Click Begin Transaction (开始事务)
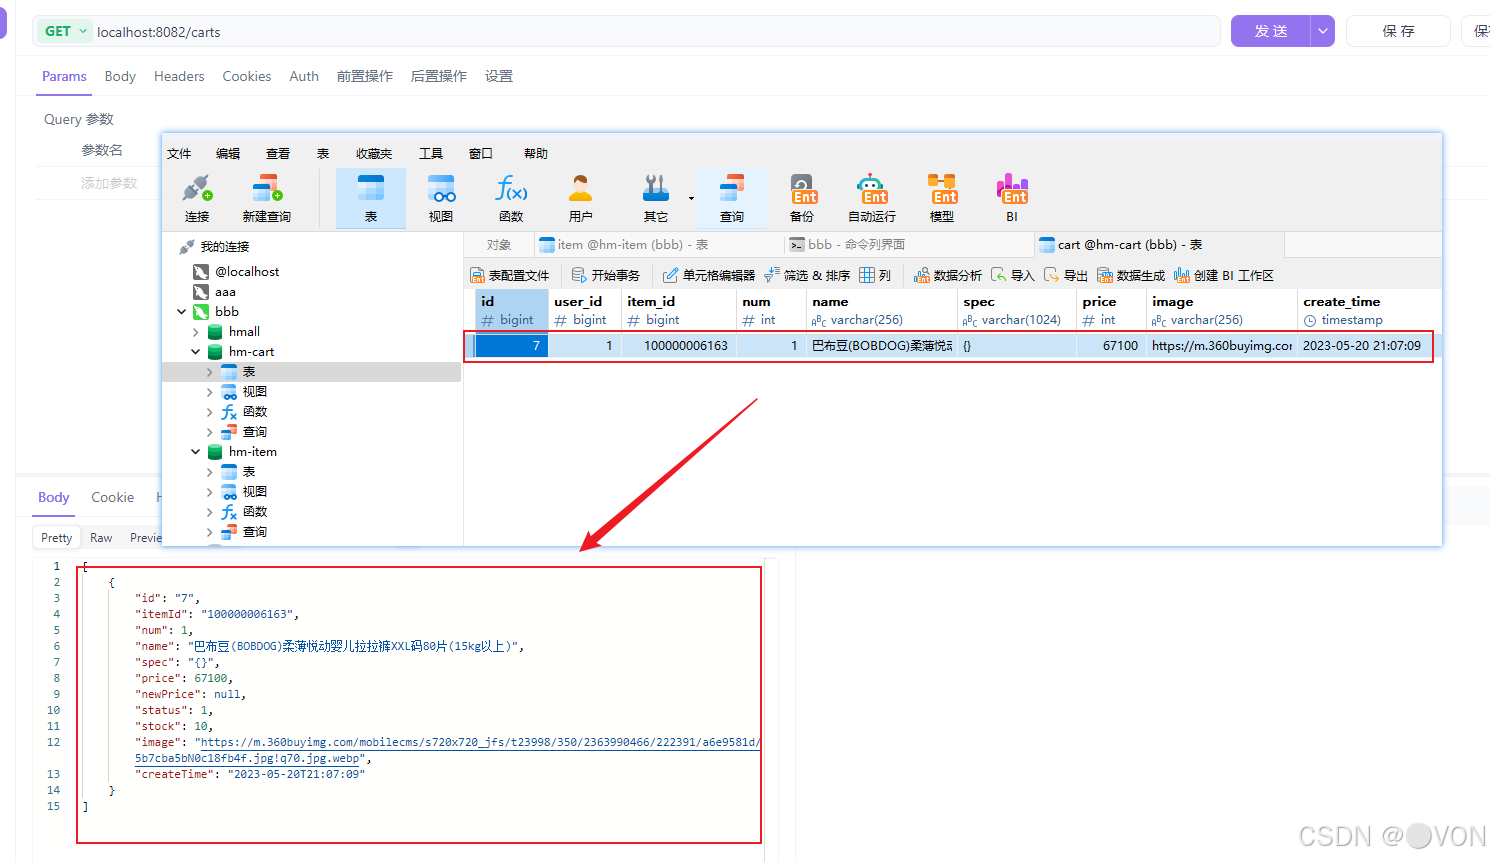Viewport: 1490px width, 862px height. (x=606, y=275)
